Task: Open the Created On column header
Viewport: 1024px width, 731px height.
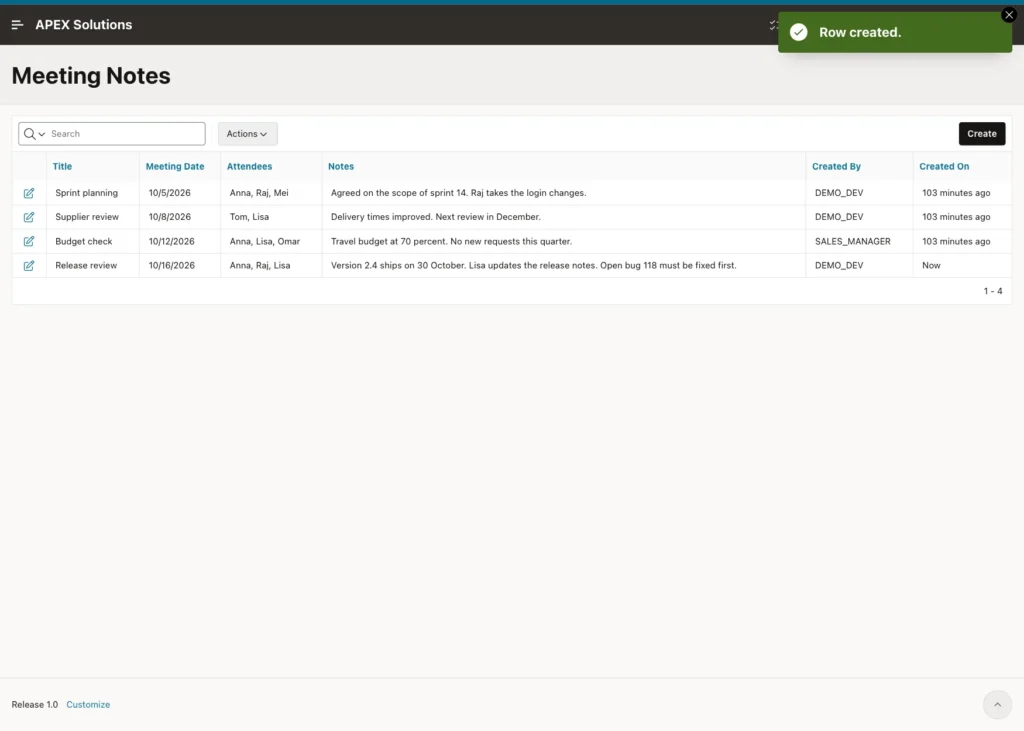Action: click(x=944, y=167)
